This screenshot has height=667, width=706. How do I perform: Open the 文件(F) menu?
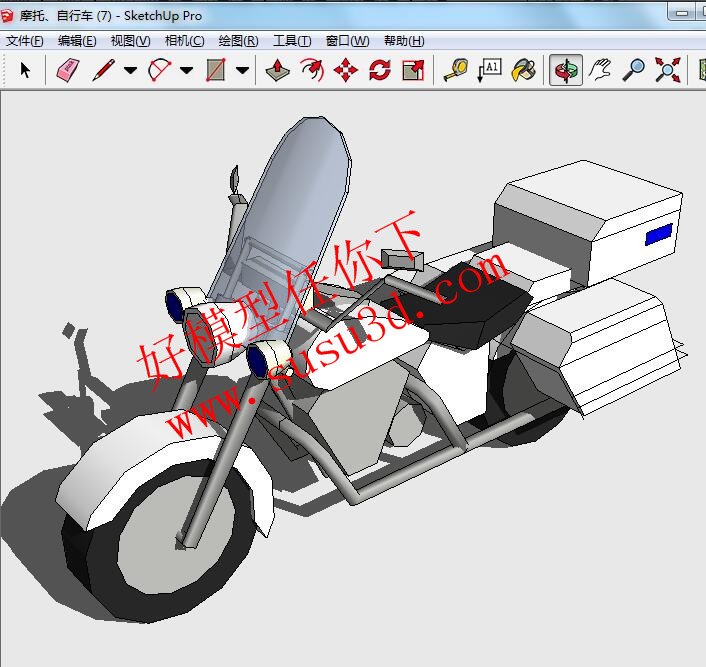click(24, 41)
